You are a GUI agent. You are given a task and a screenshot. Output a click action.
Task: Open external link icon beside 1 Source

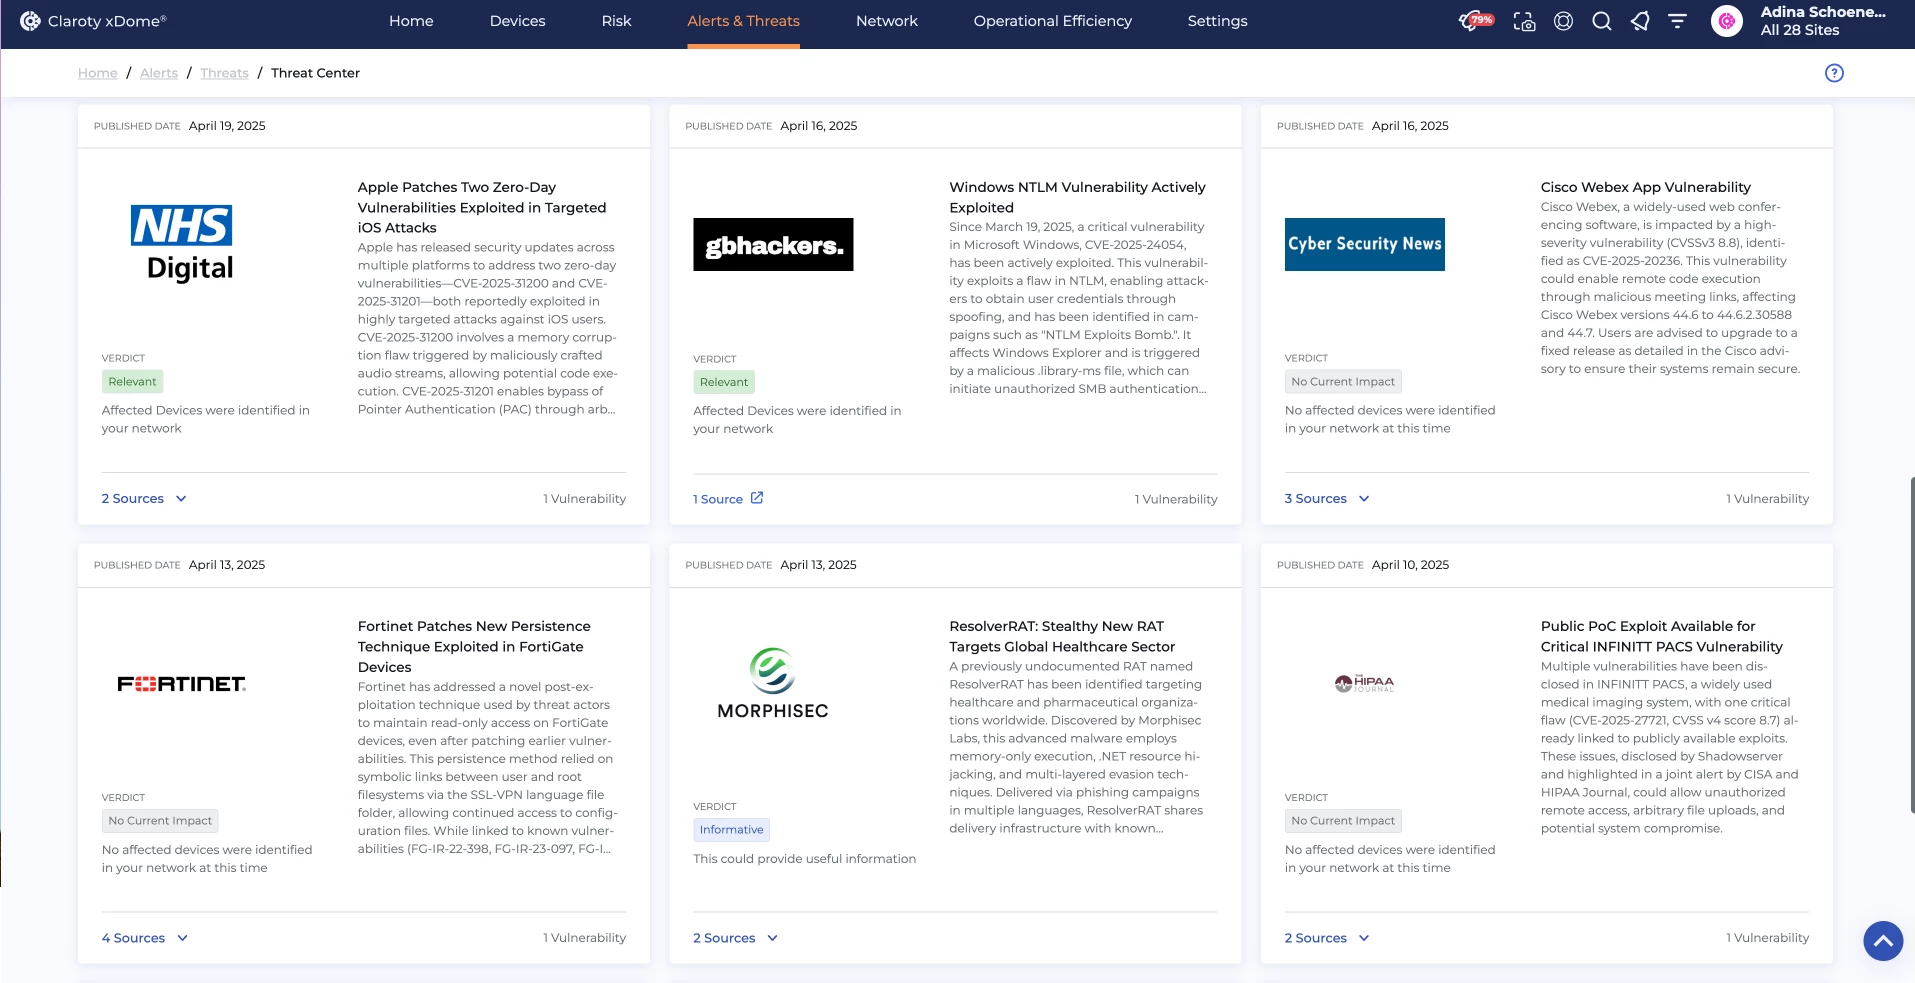pyautogui.click(x=757, y=498)
